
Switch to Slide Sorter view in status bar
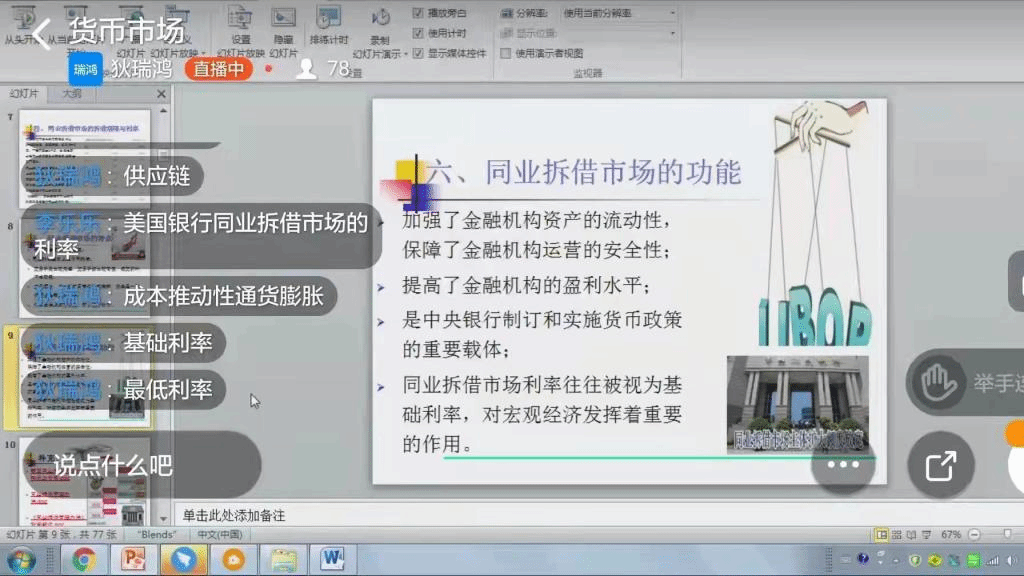click(897, 535)
